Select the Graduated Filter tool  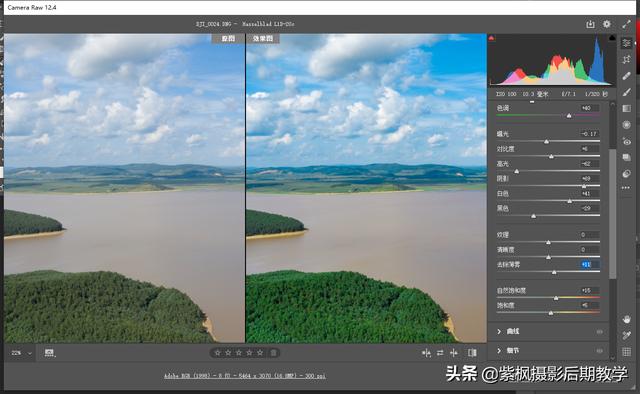point(627,109)
